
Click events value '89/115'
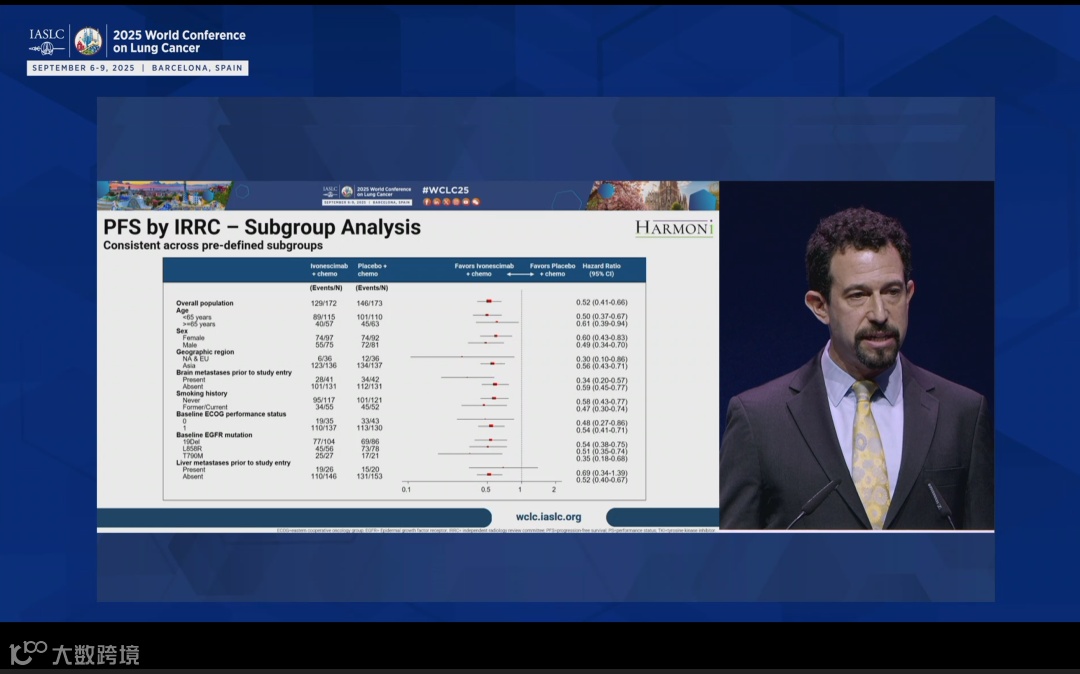point(324,317)
